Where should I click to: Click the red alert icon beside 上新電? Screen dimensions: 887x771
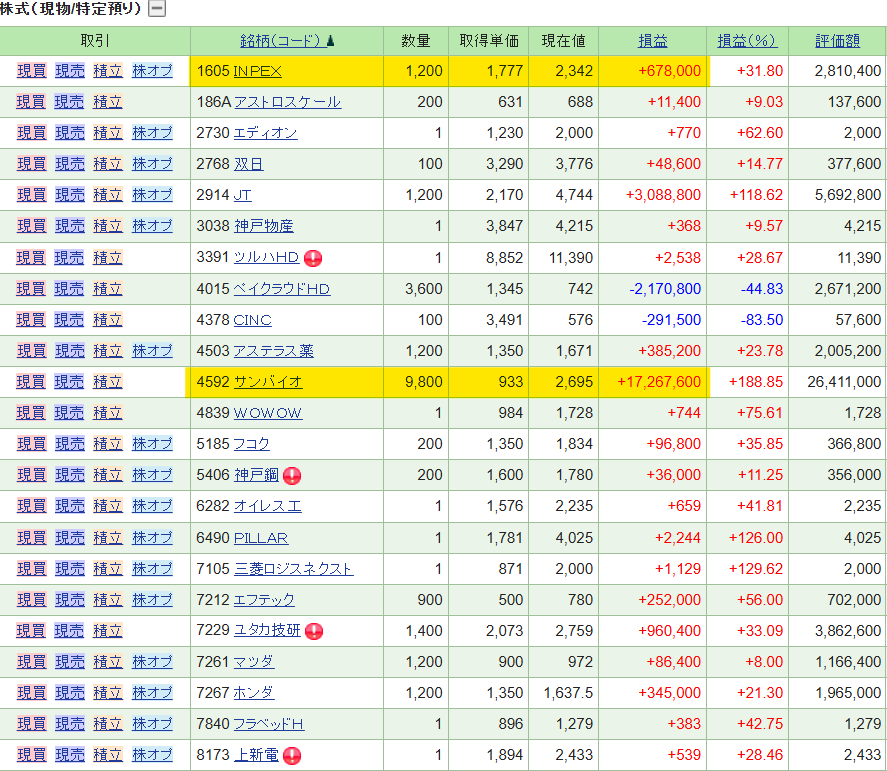coord(292,756)
